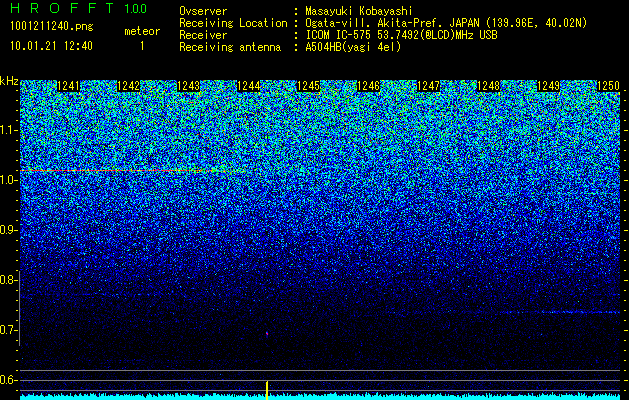Click the red meteor echo dot
Image resolution: width=629 pixels, height=400 pixels.
pyautogui.click(x=267, y=333)
